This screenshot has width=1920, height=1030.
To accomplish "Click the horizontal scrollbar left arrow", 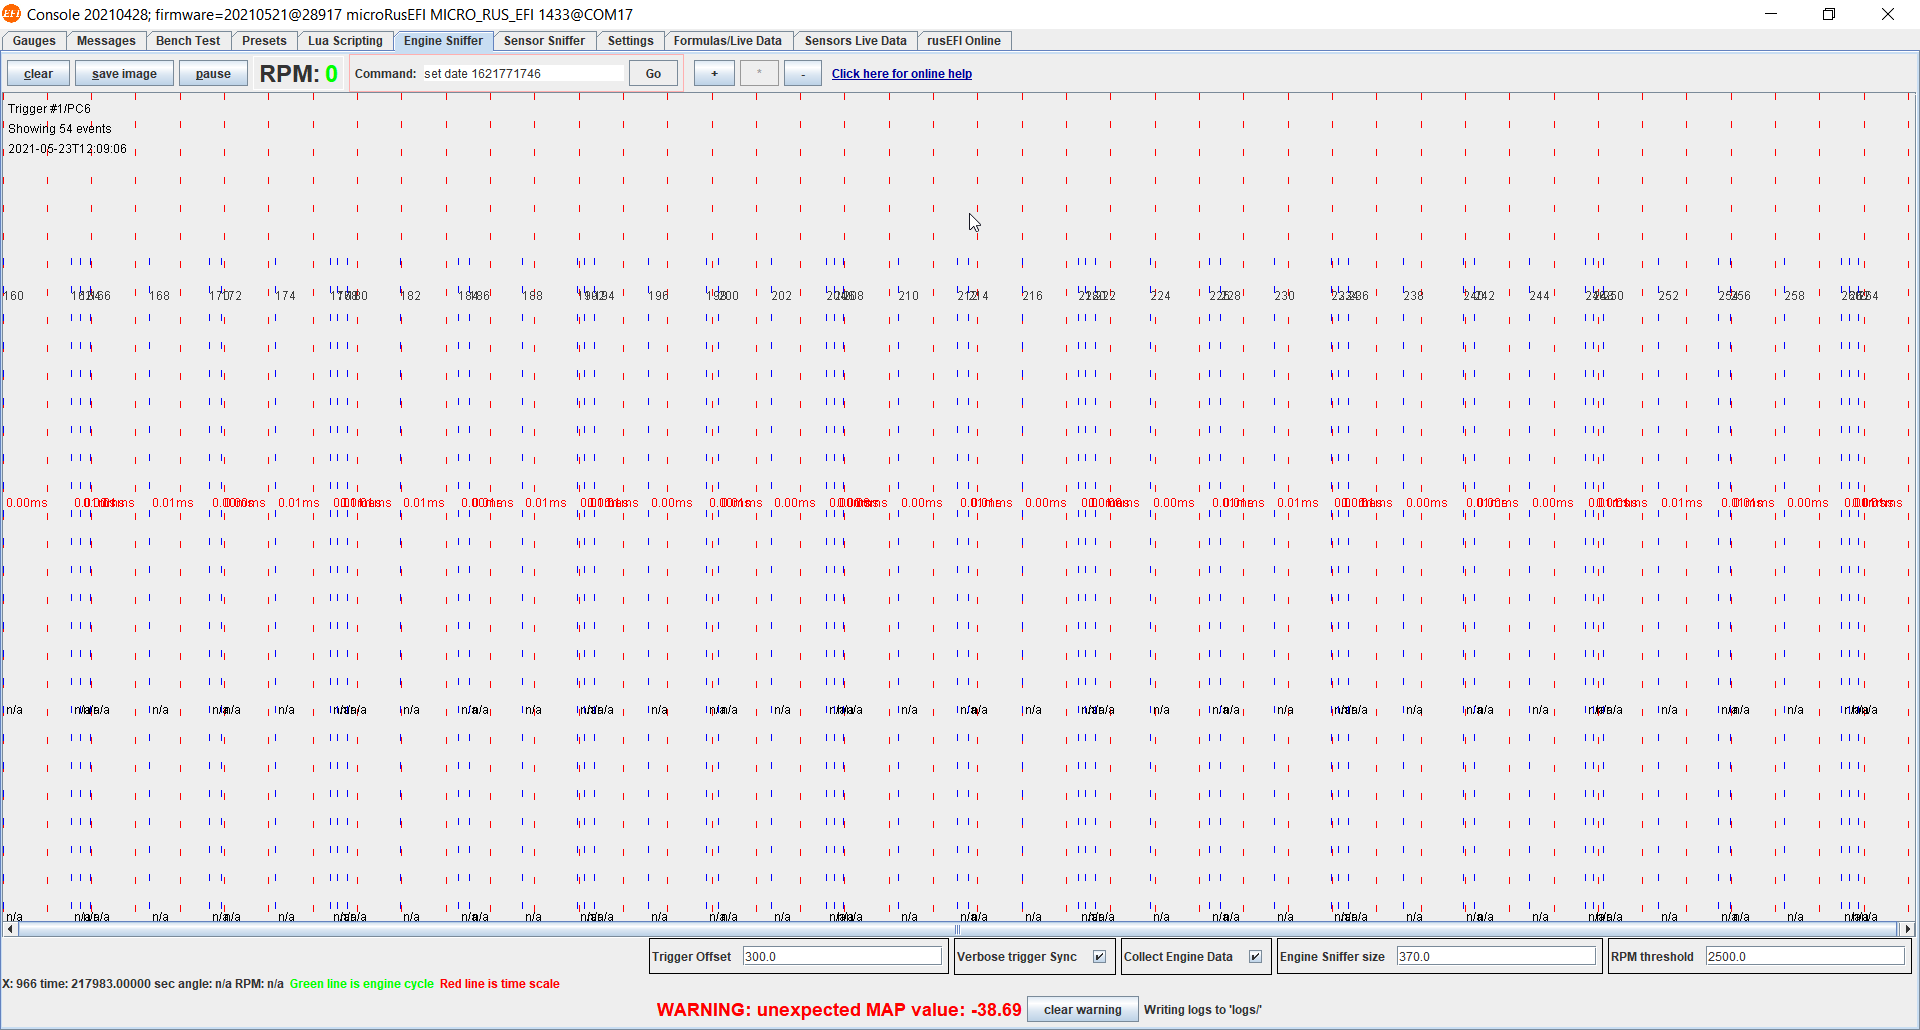I will [10, 929].
